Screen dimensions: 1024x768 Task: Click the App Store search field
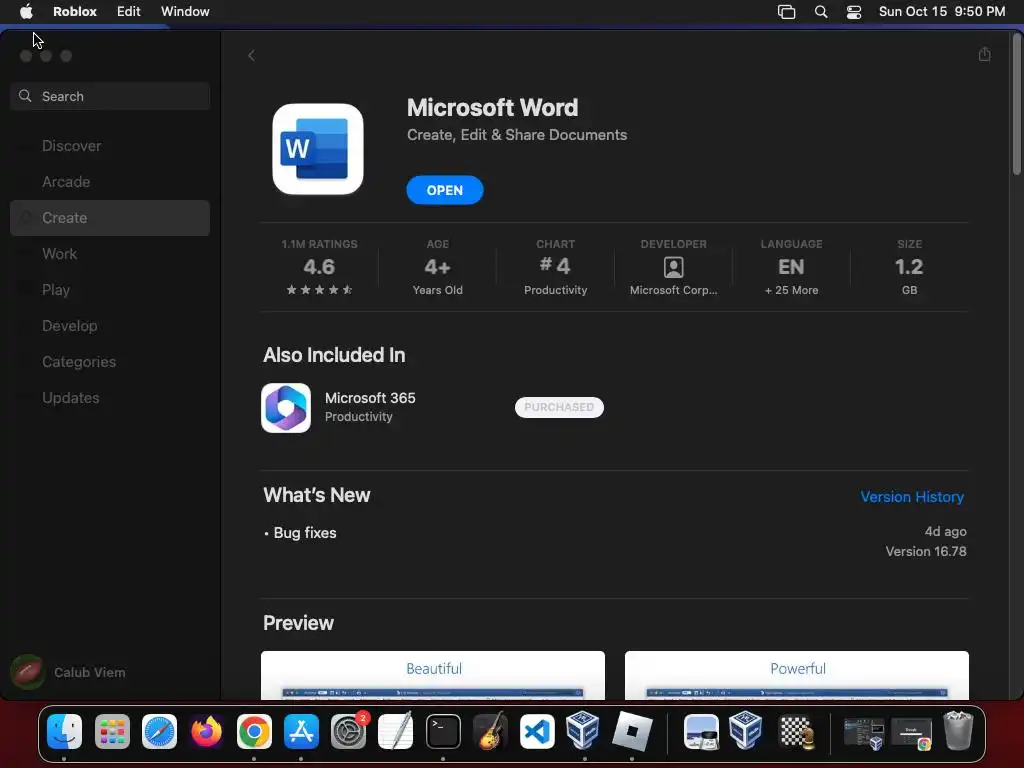click(110, 96)
